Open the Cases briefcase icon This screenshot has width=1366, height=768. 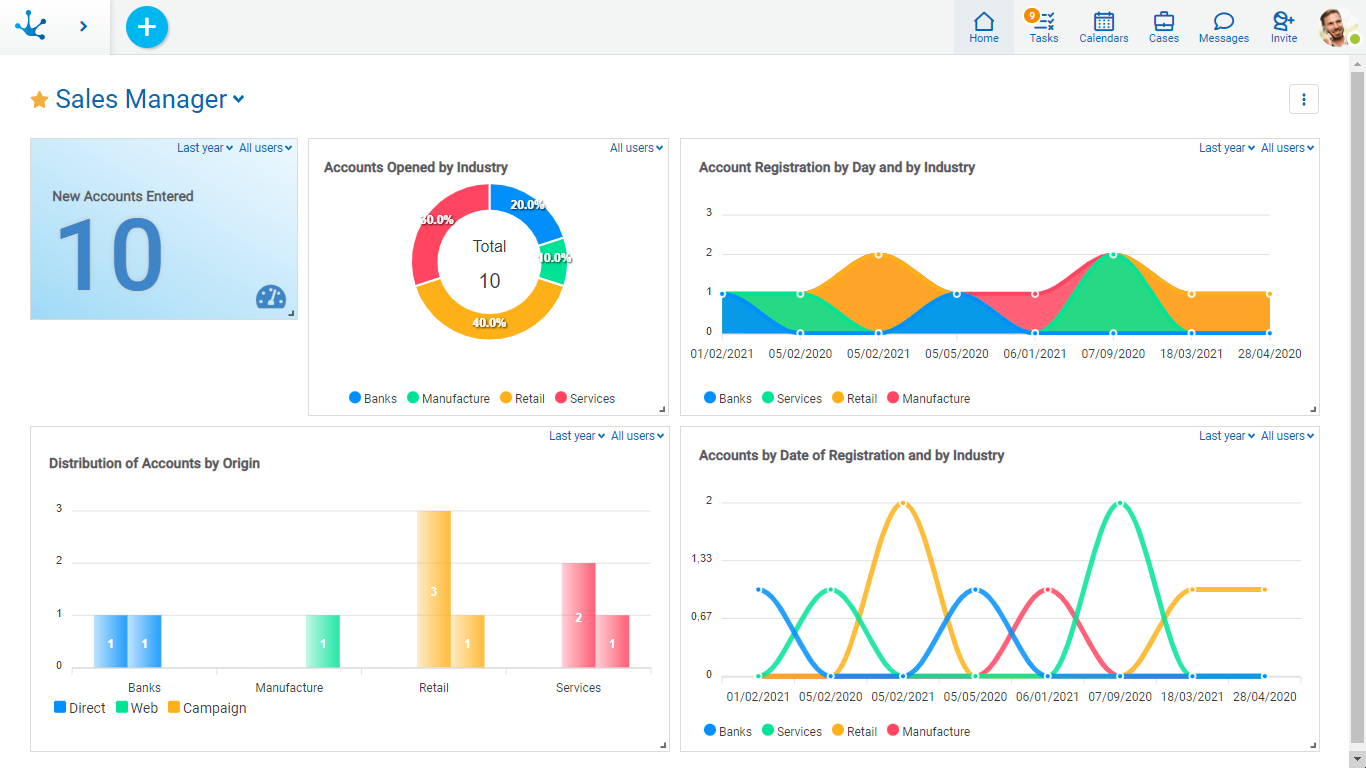1163,26
